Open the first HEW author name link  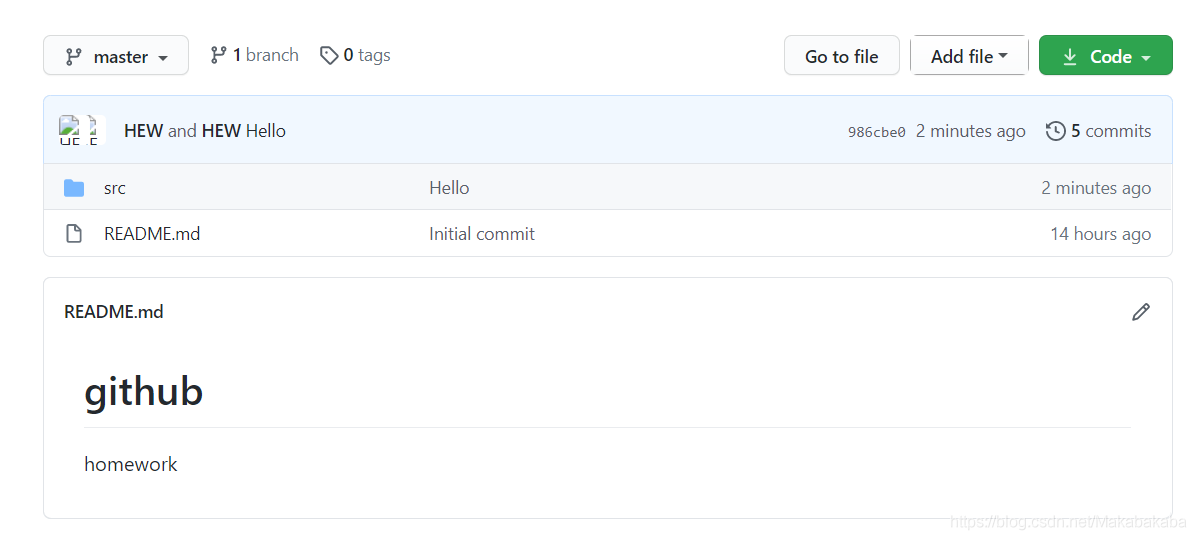143,131
